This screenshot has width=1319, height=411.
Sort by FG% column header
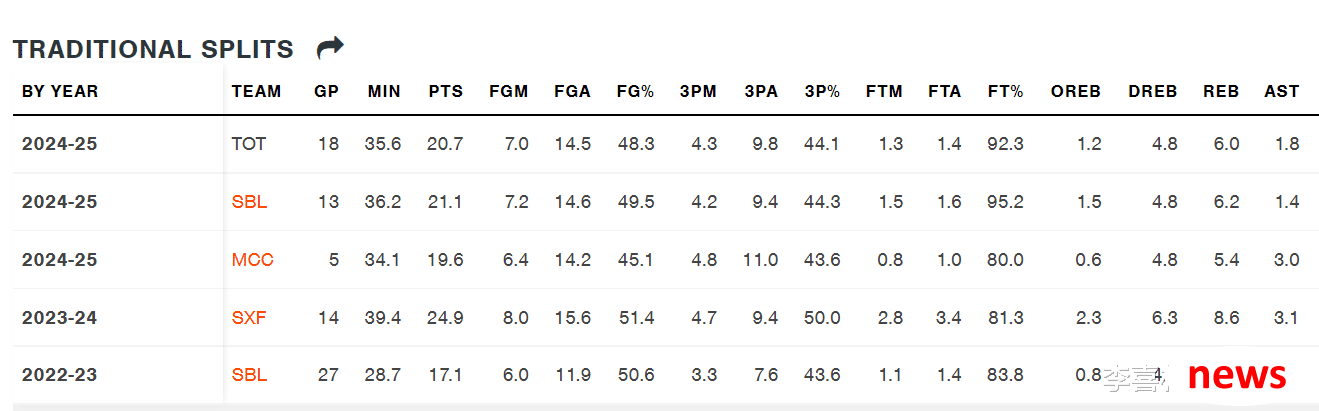[x=635, y=91]
